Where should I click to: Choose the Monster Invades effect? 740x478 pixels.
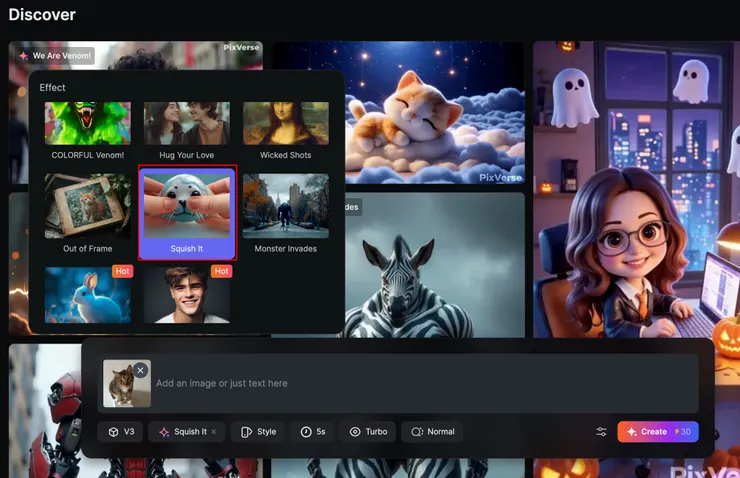pos(286,213)
